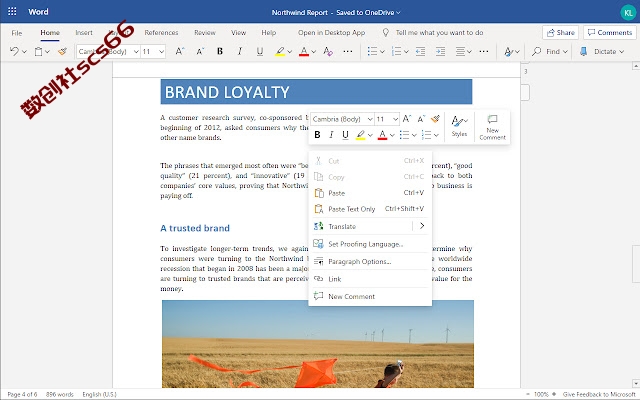
Task: Shrink font size in ribbon
Action: 200,51
